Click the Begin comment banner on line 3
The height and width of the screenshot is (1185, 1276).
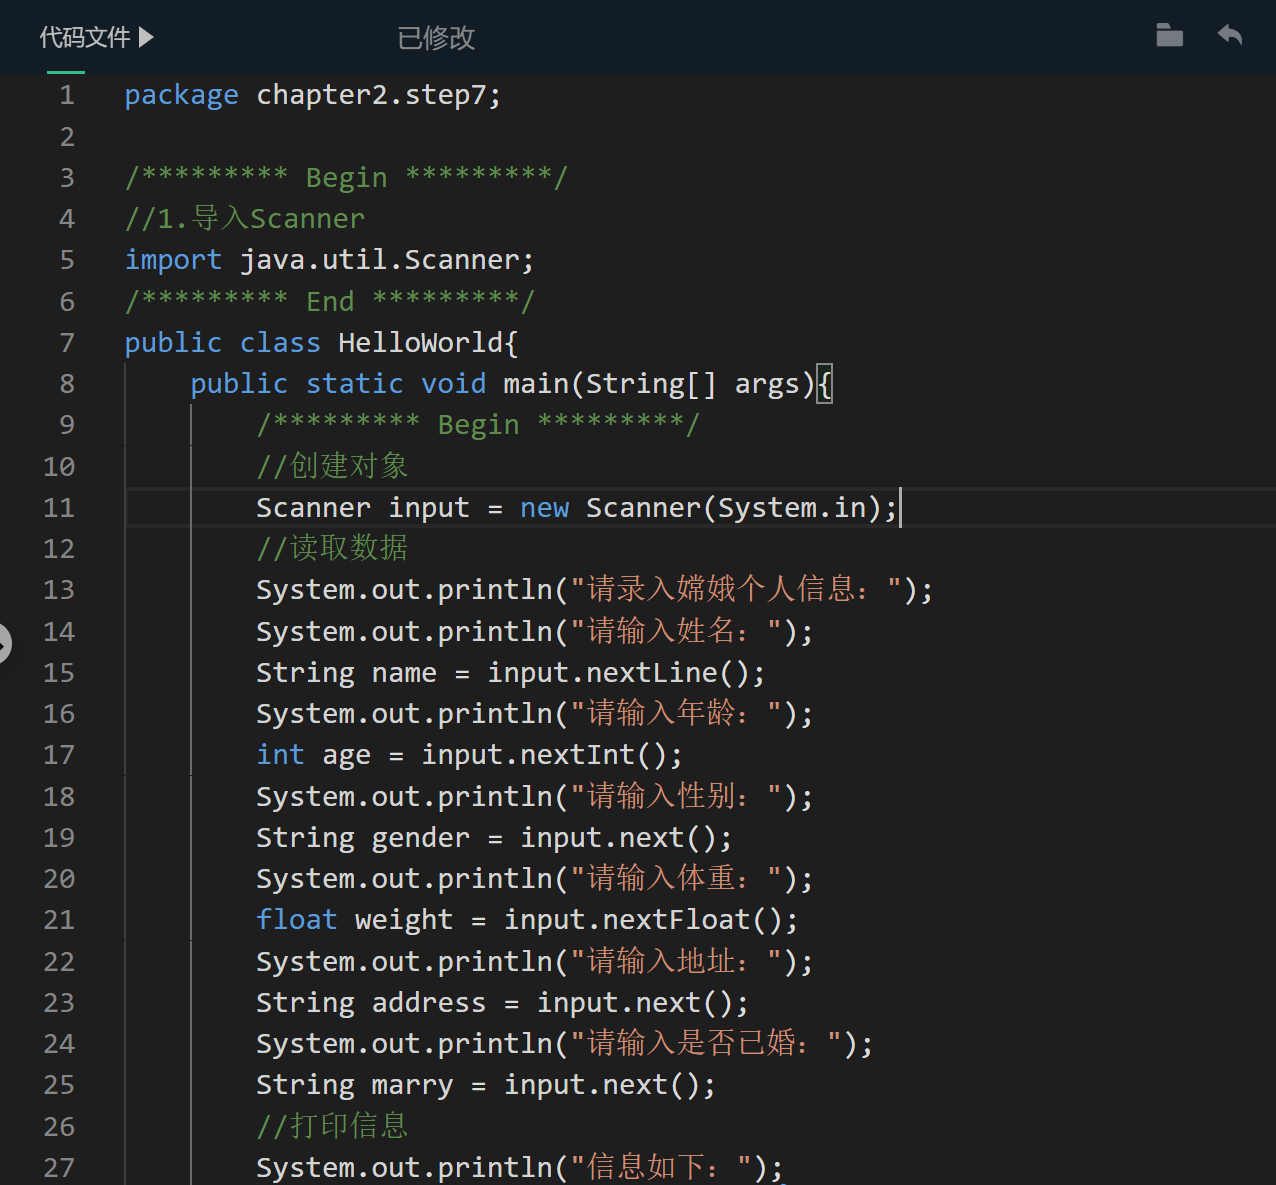[345, 176]
